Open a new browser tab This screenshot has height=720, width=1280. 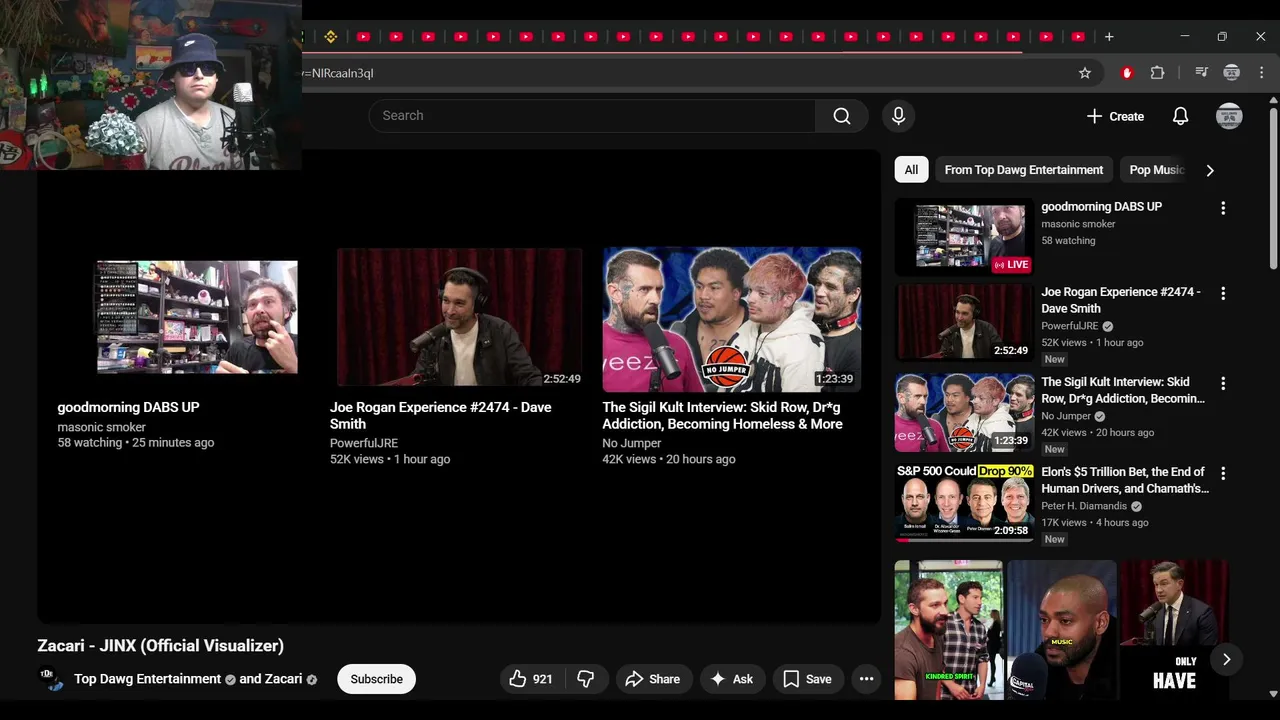(1109, 37)
